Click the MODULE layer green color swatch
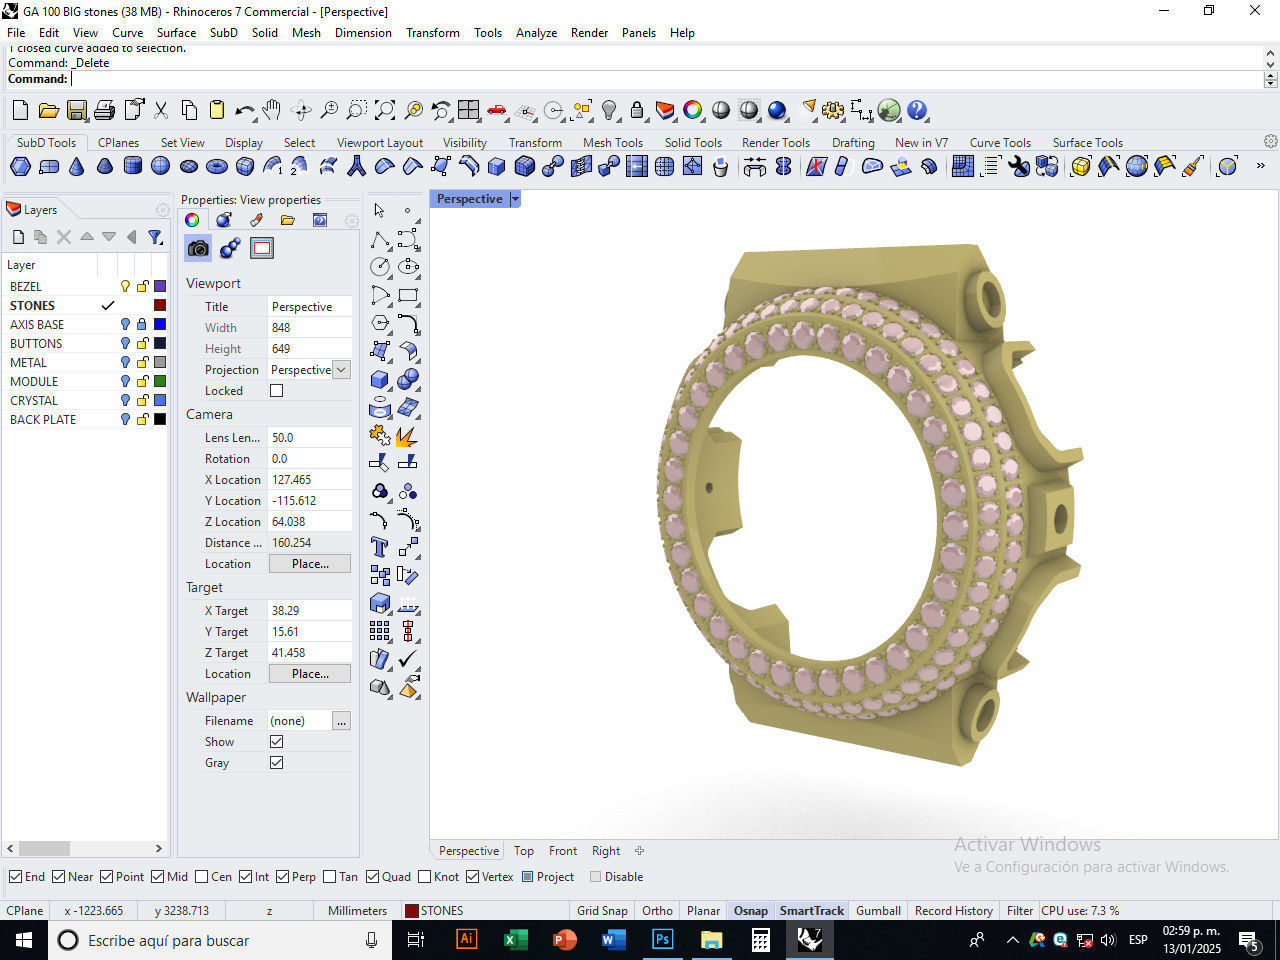The image size is (1280, 960). pyautogui.click(x=160, y=381)
